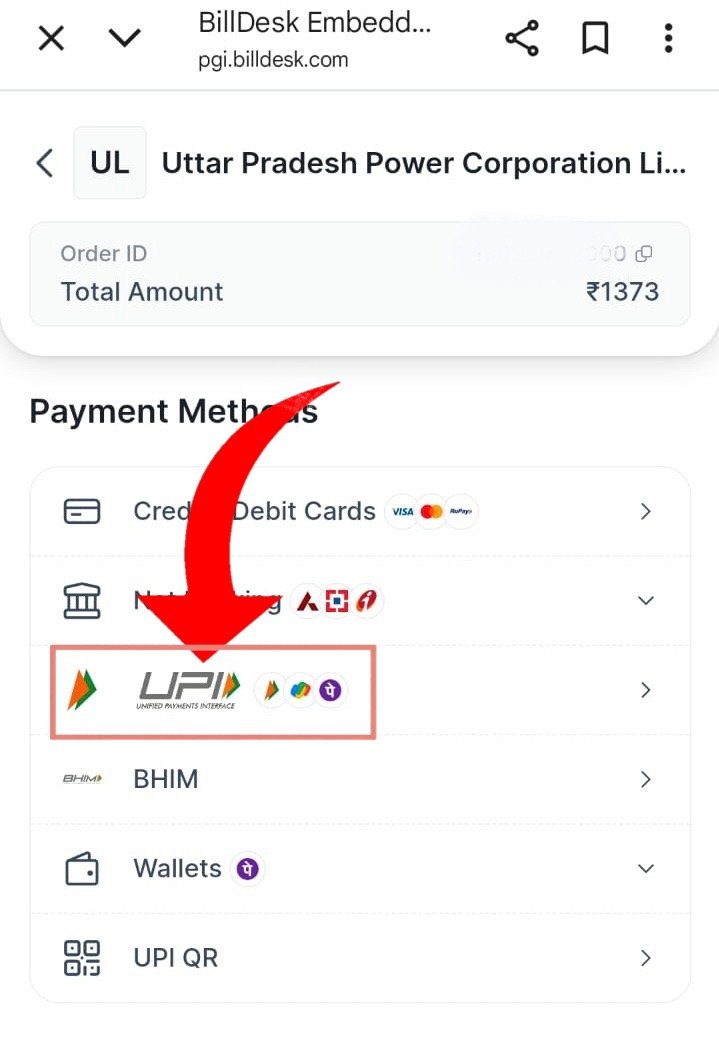
Task: Select BHIM payment method
Action: [x=166, y=779]
